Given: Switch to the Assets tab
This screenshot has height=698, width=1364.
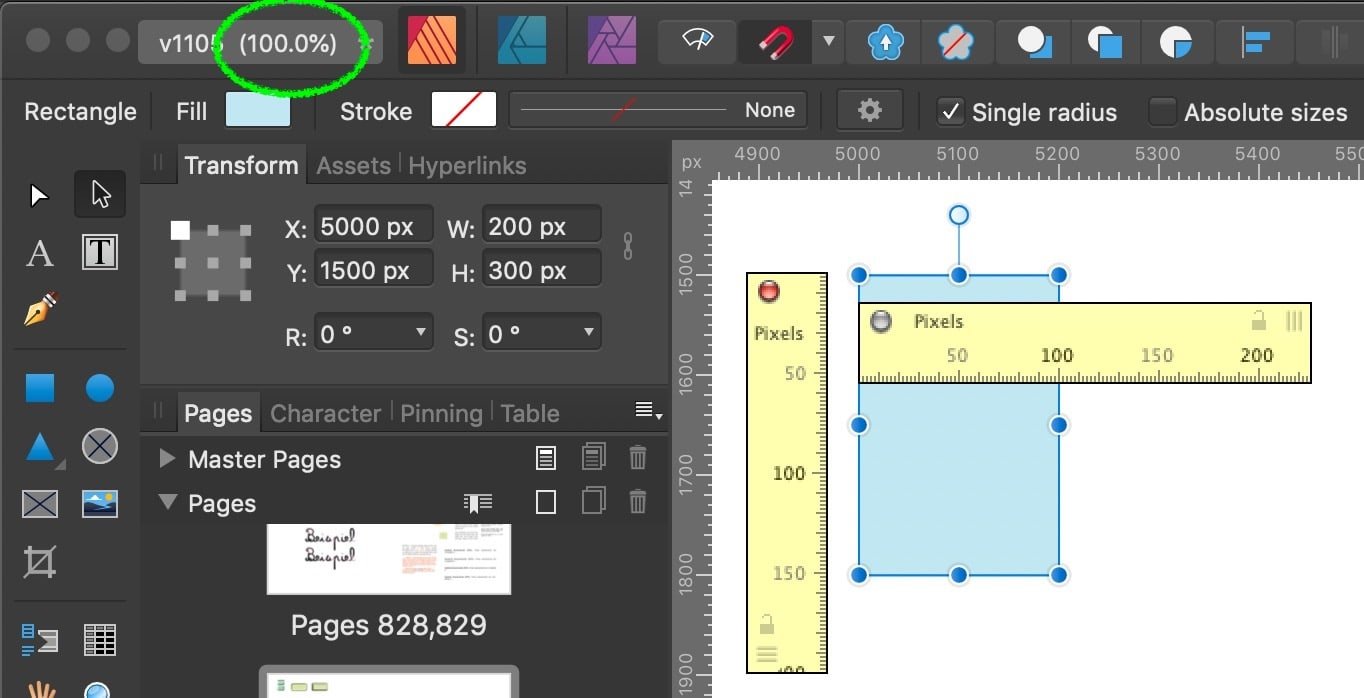Looking at the screenshot, I should point(352,165).
